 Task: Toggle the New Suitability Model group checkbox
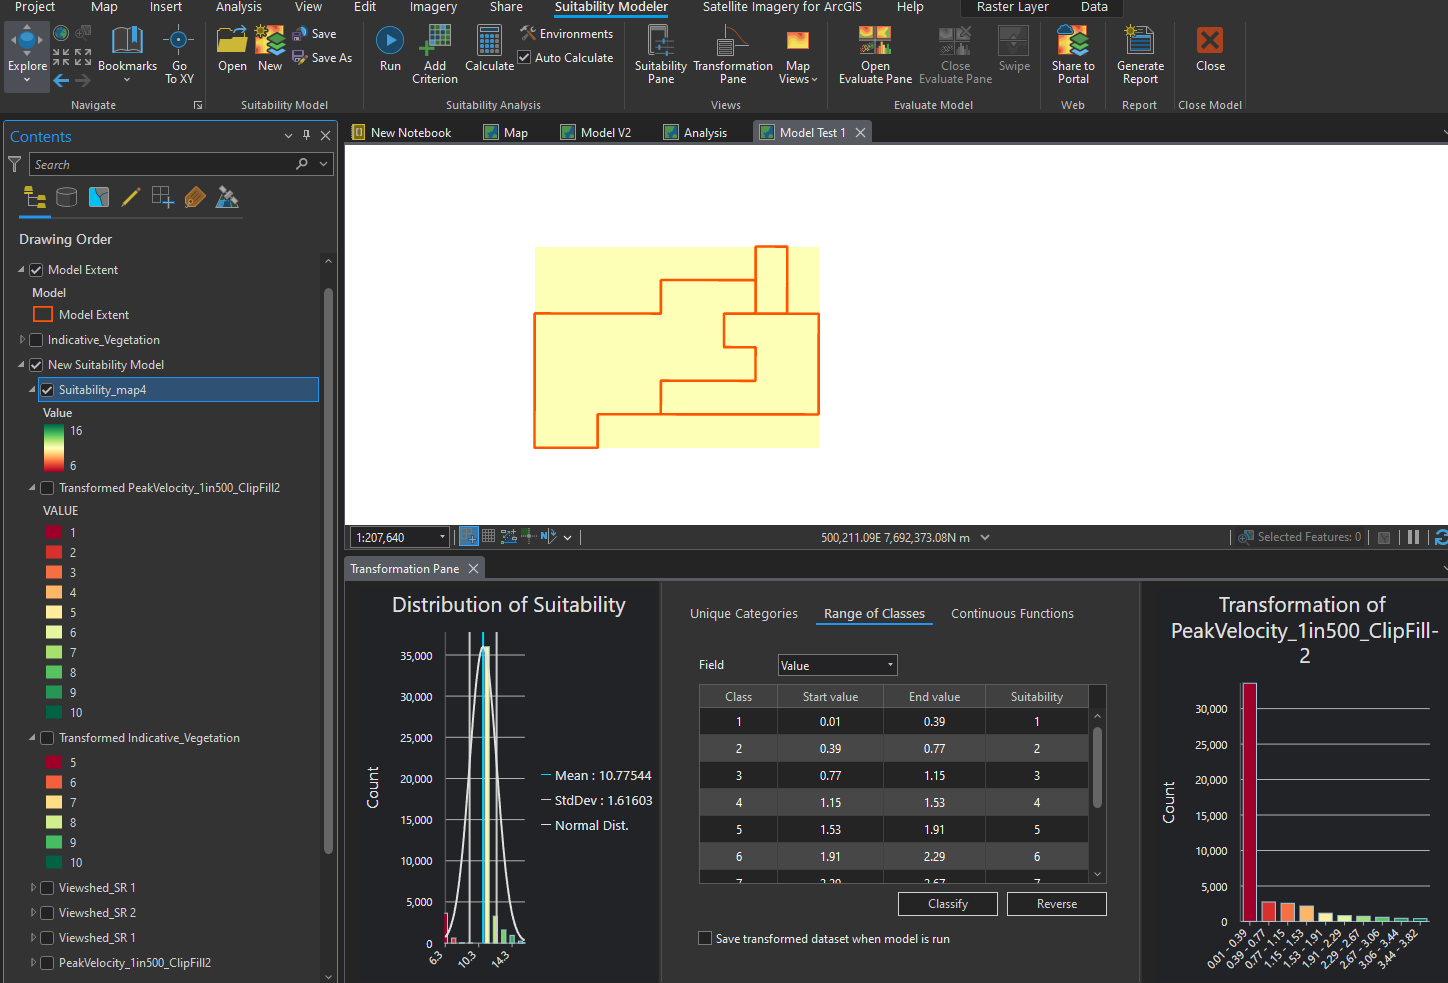(36, 365)
